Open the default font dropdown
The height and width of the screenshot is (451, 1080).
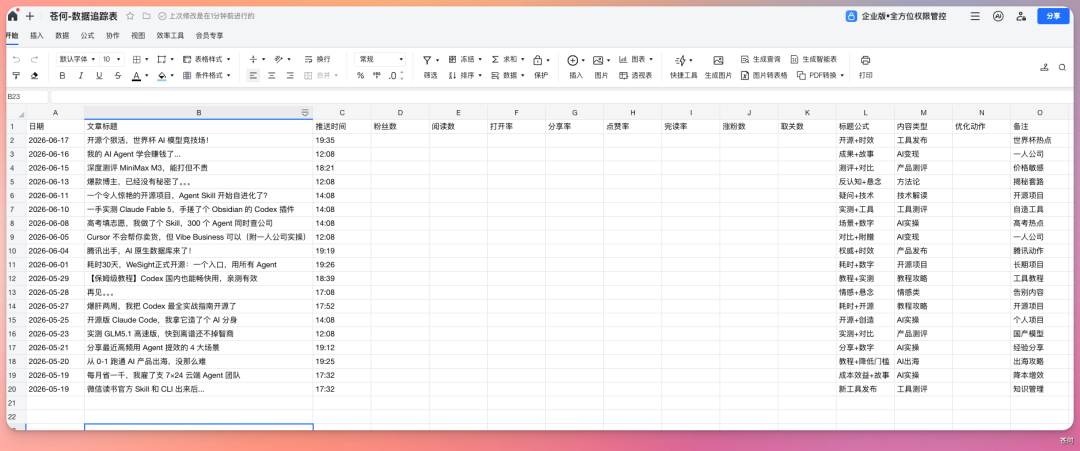click(x=77, y=60)
